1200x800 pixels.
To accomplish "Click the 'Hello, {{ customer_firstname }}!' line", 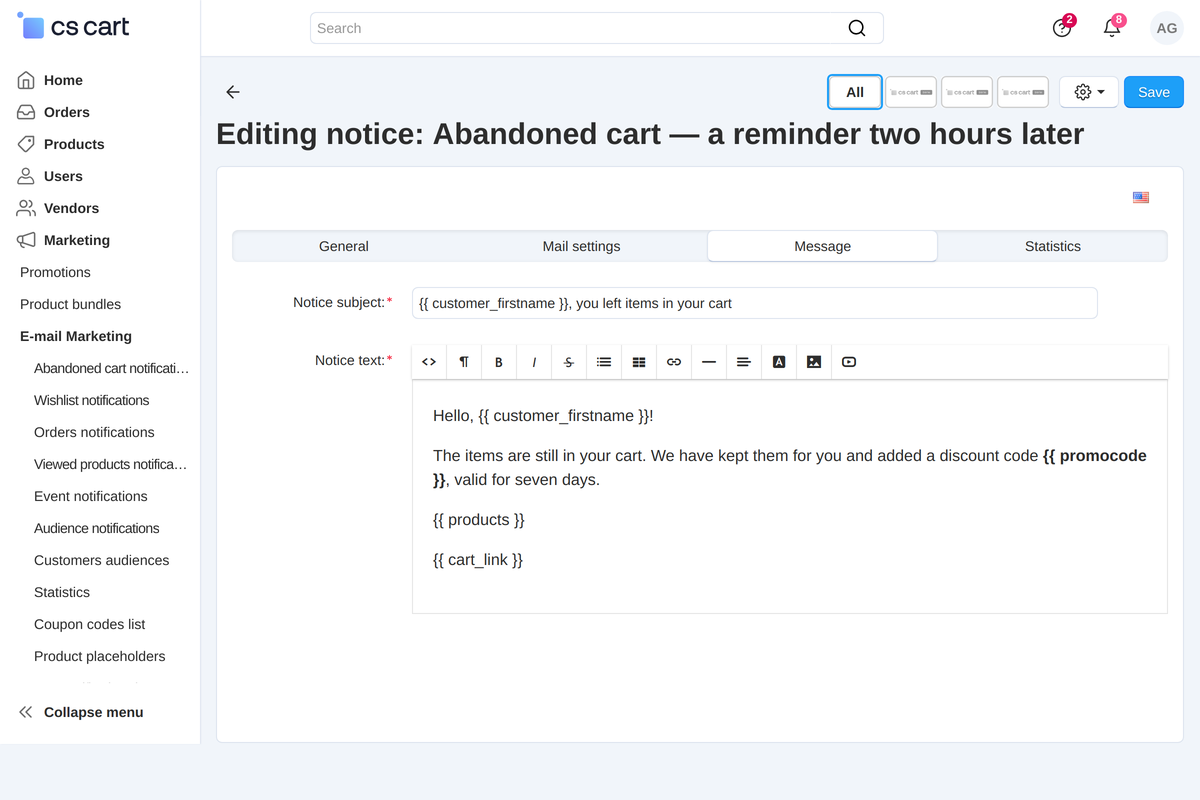I will click(x=543, y=416).
